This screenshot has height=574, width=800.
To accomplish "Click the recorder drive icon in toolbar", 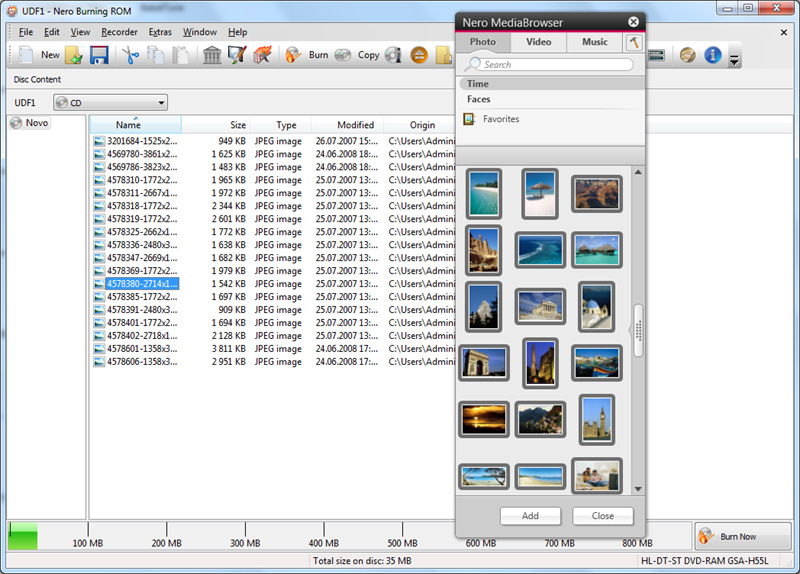I will (656, 55).
